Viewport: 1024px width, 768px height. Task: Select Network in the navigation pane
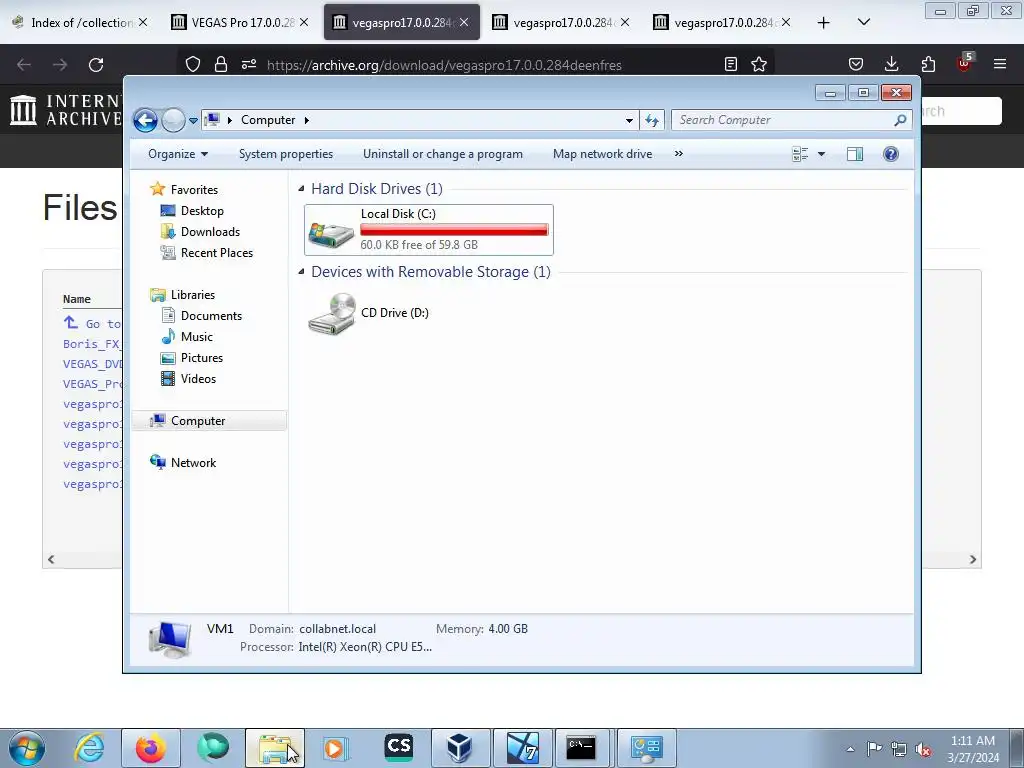(193, 463)
